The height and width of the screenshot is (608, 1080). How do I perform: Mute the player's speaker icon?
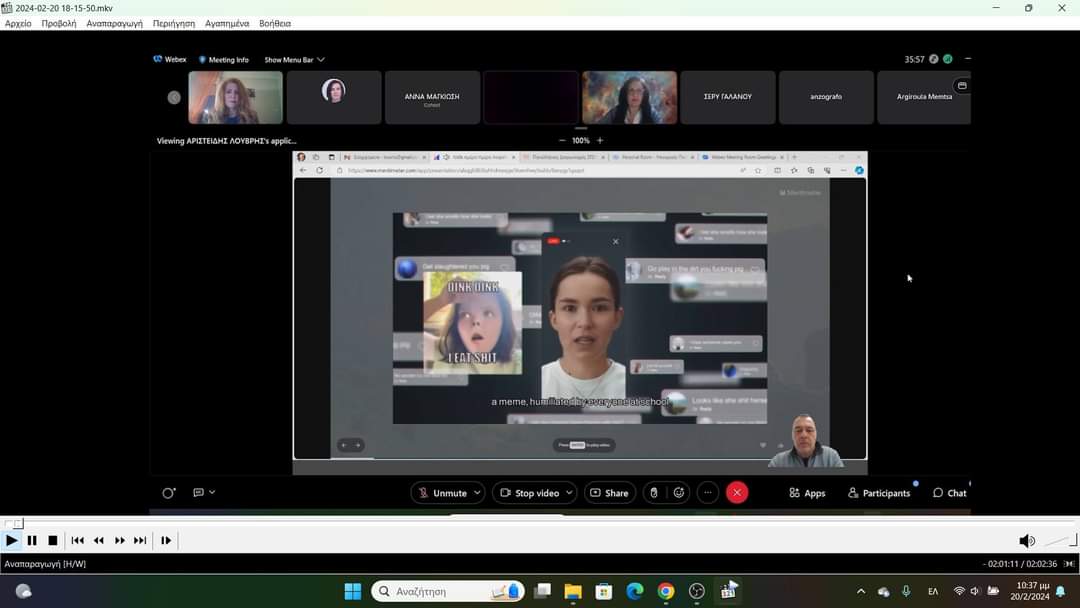click(1026, 541)
